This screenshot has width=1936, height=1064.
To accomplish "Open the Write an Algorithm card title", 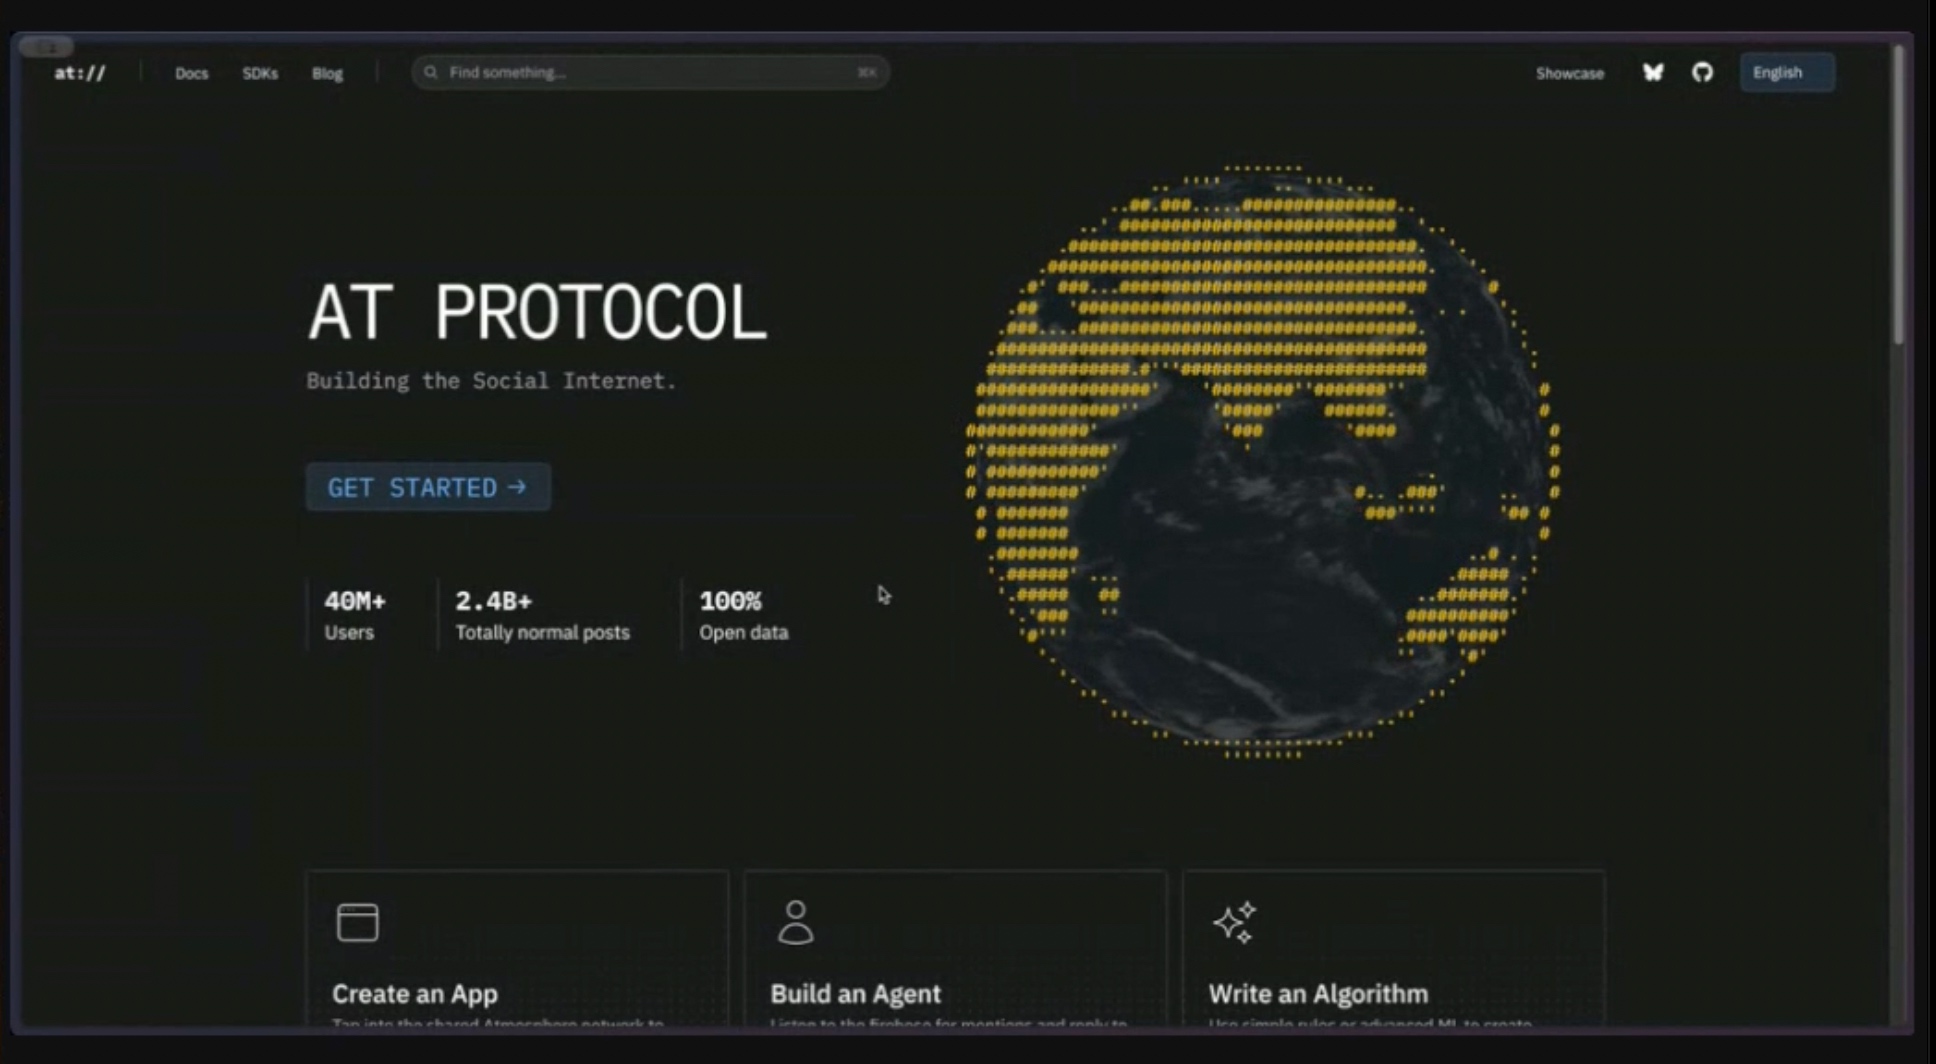I will [1318, 994].
